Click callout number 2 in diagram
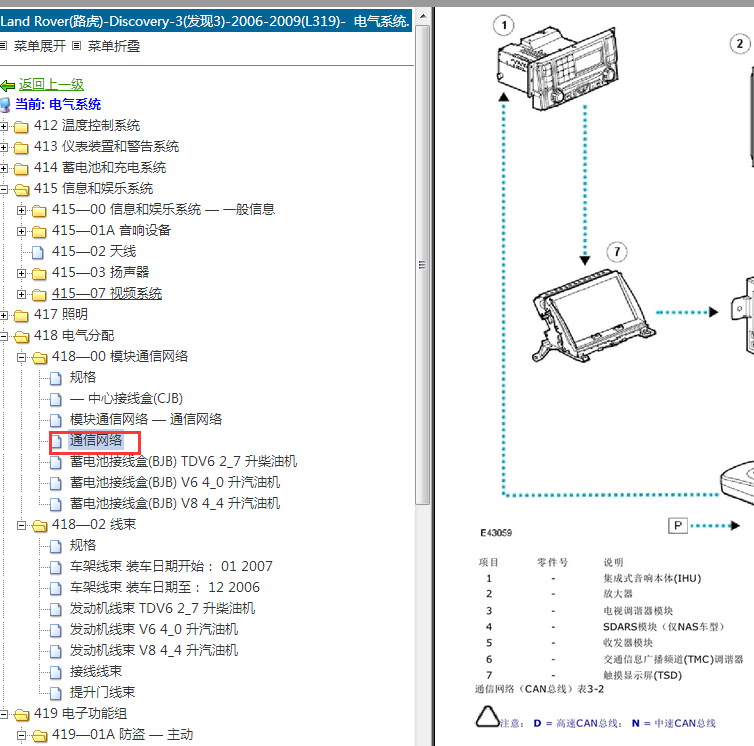The width and height of the screenshot is (754, 746). (x=740, y=44)
